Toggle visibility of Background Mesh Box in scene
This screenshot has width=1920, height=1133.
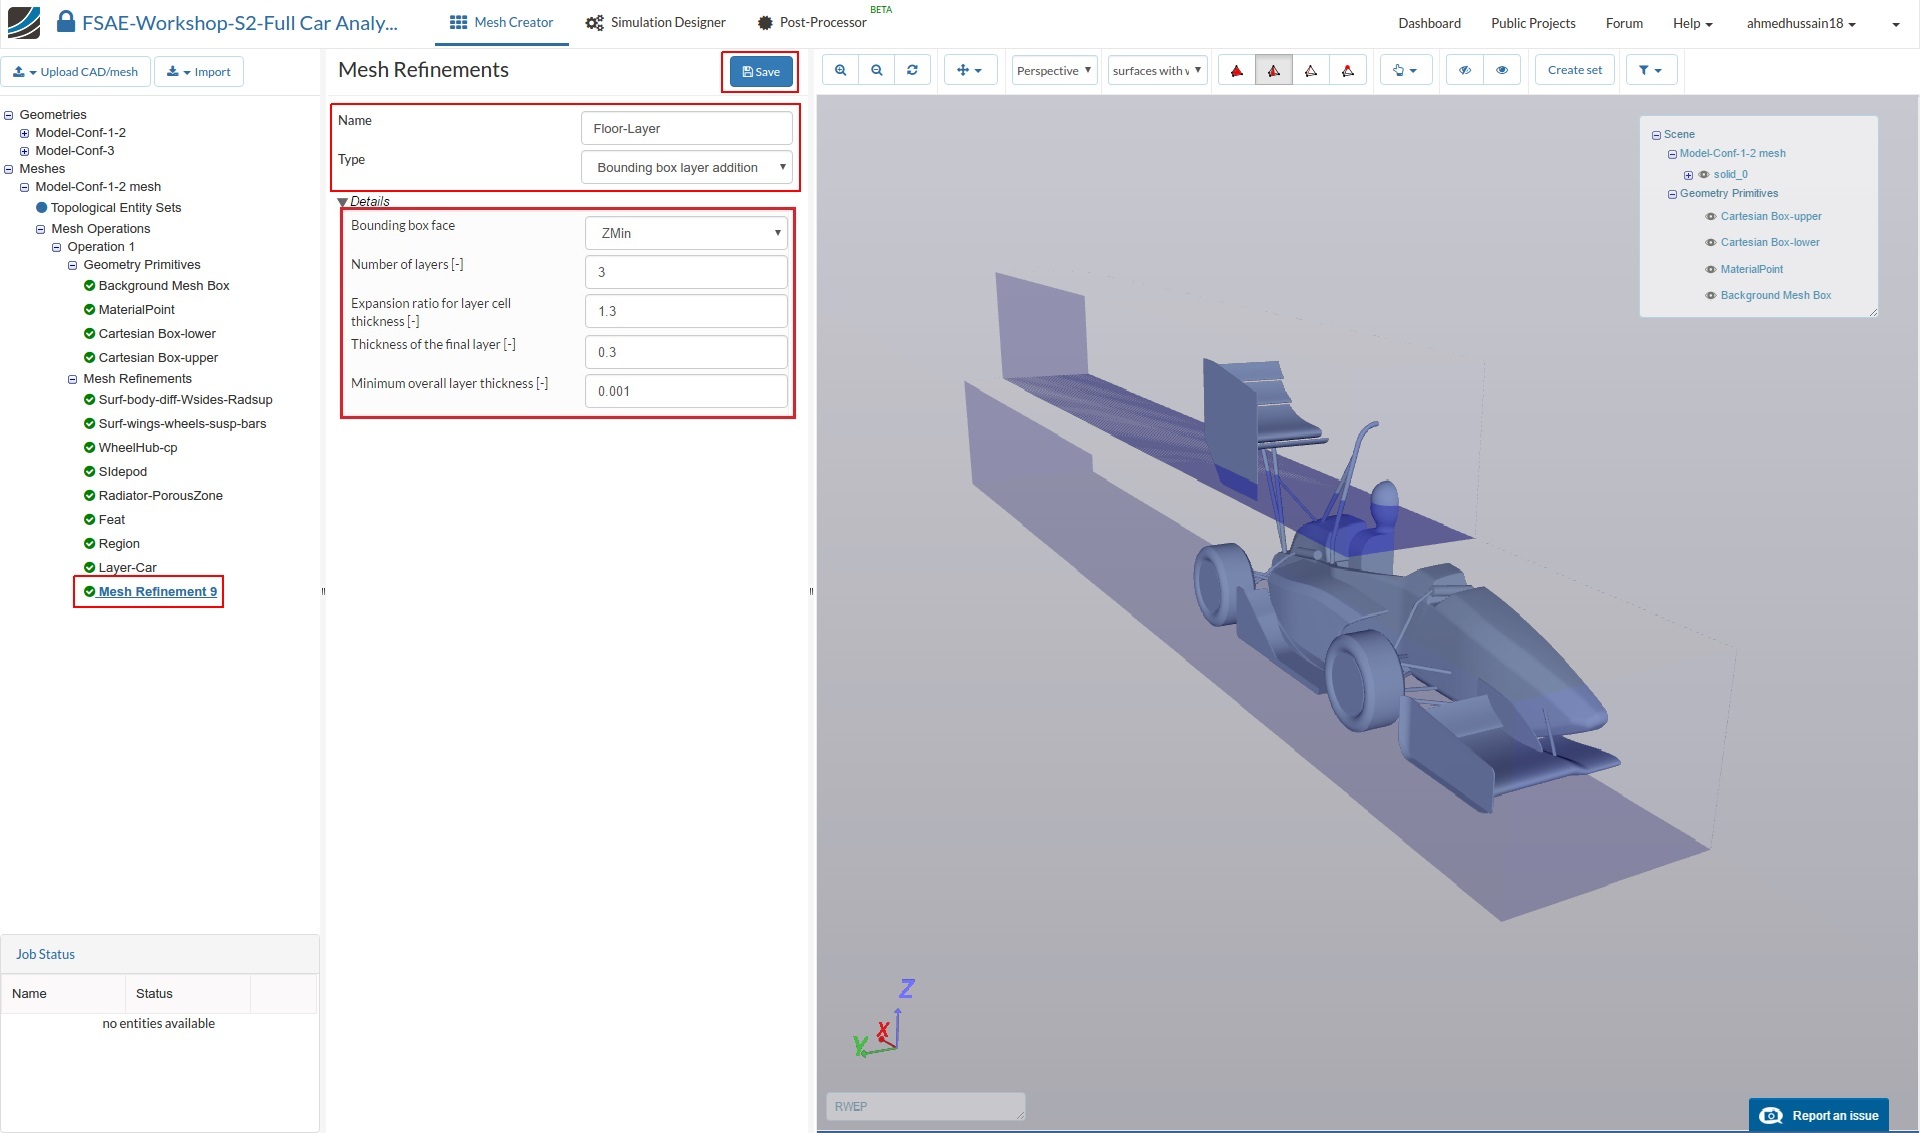point(1710,295)
